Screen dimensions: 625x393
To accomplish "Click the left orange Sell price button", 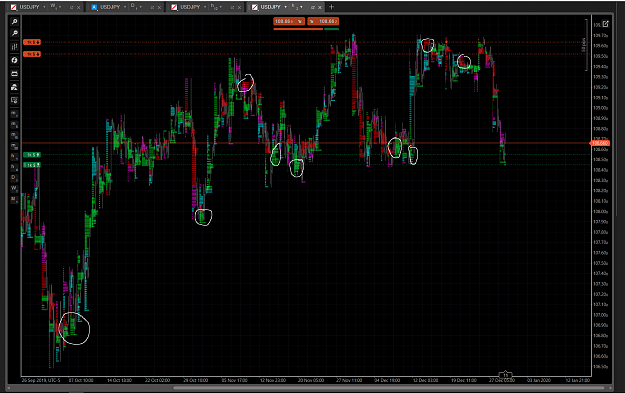I will tap(289, 22).
